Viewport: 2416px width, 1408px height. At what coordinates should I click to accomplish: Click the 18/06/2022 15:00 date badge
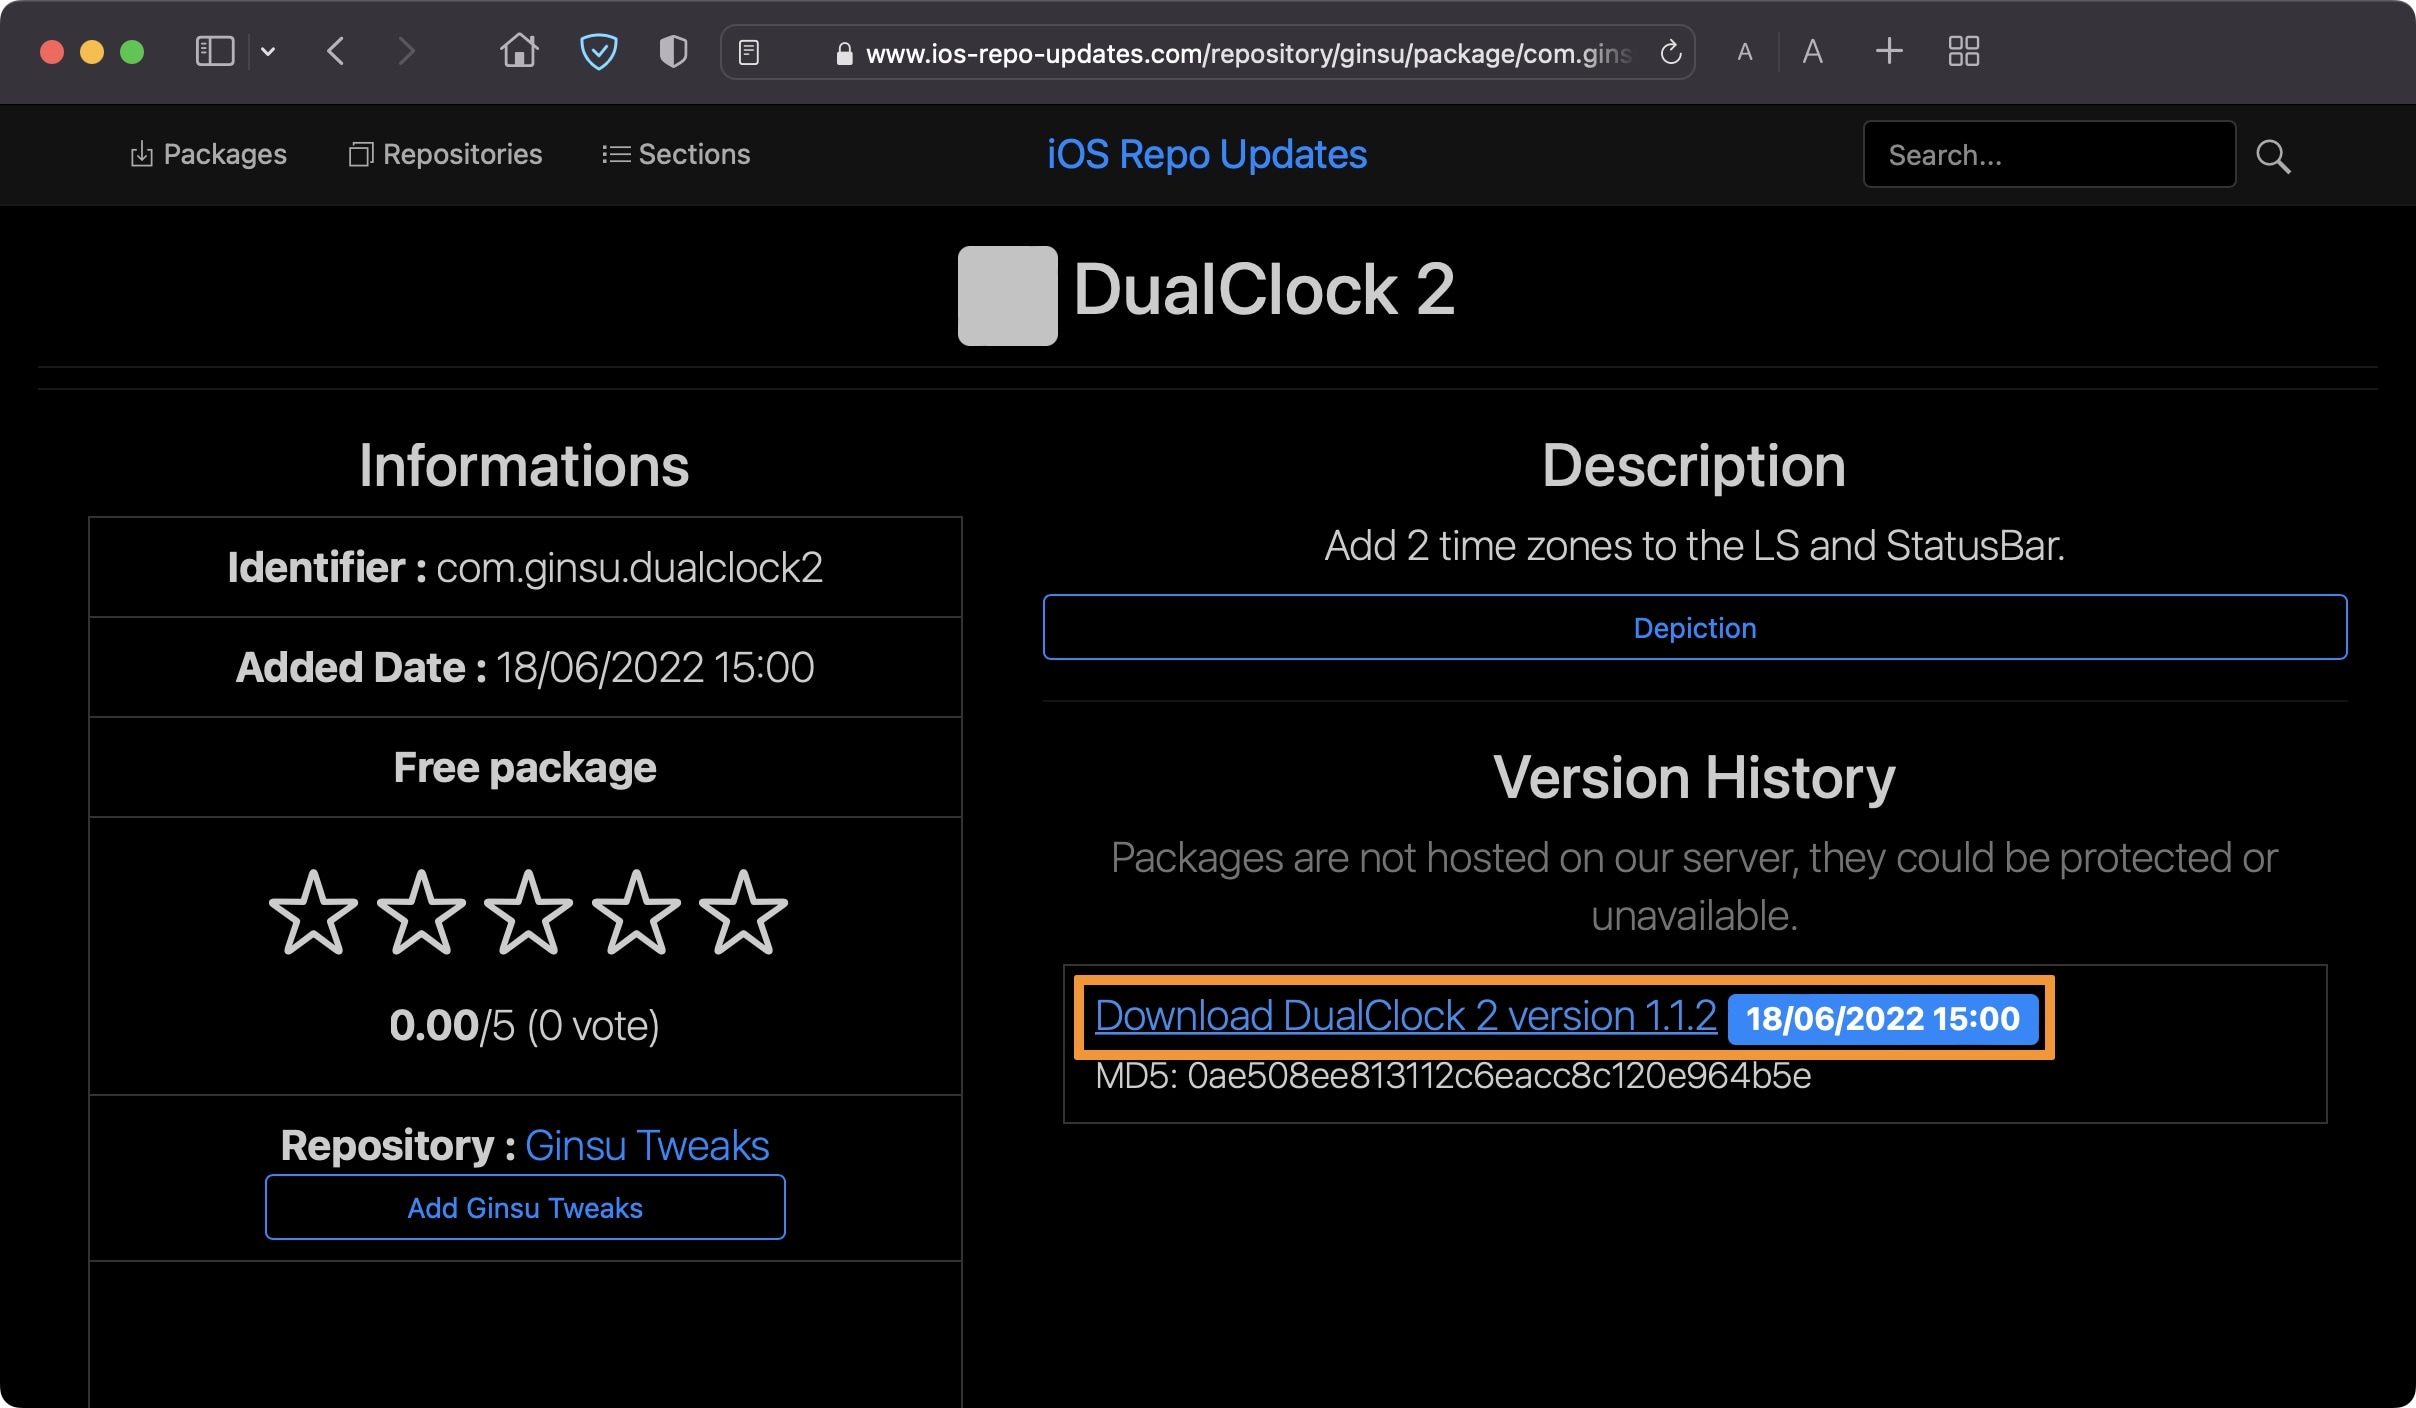click(x=1883, y=1018)
